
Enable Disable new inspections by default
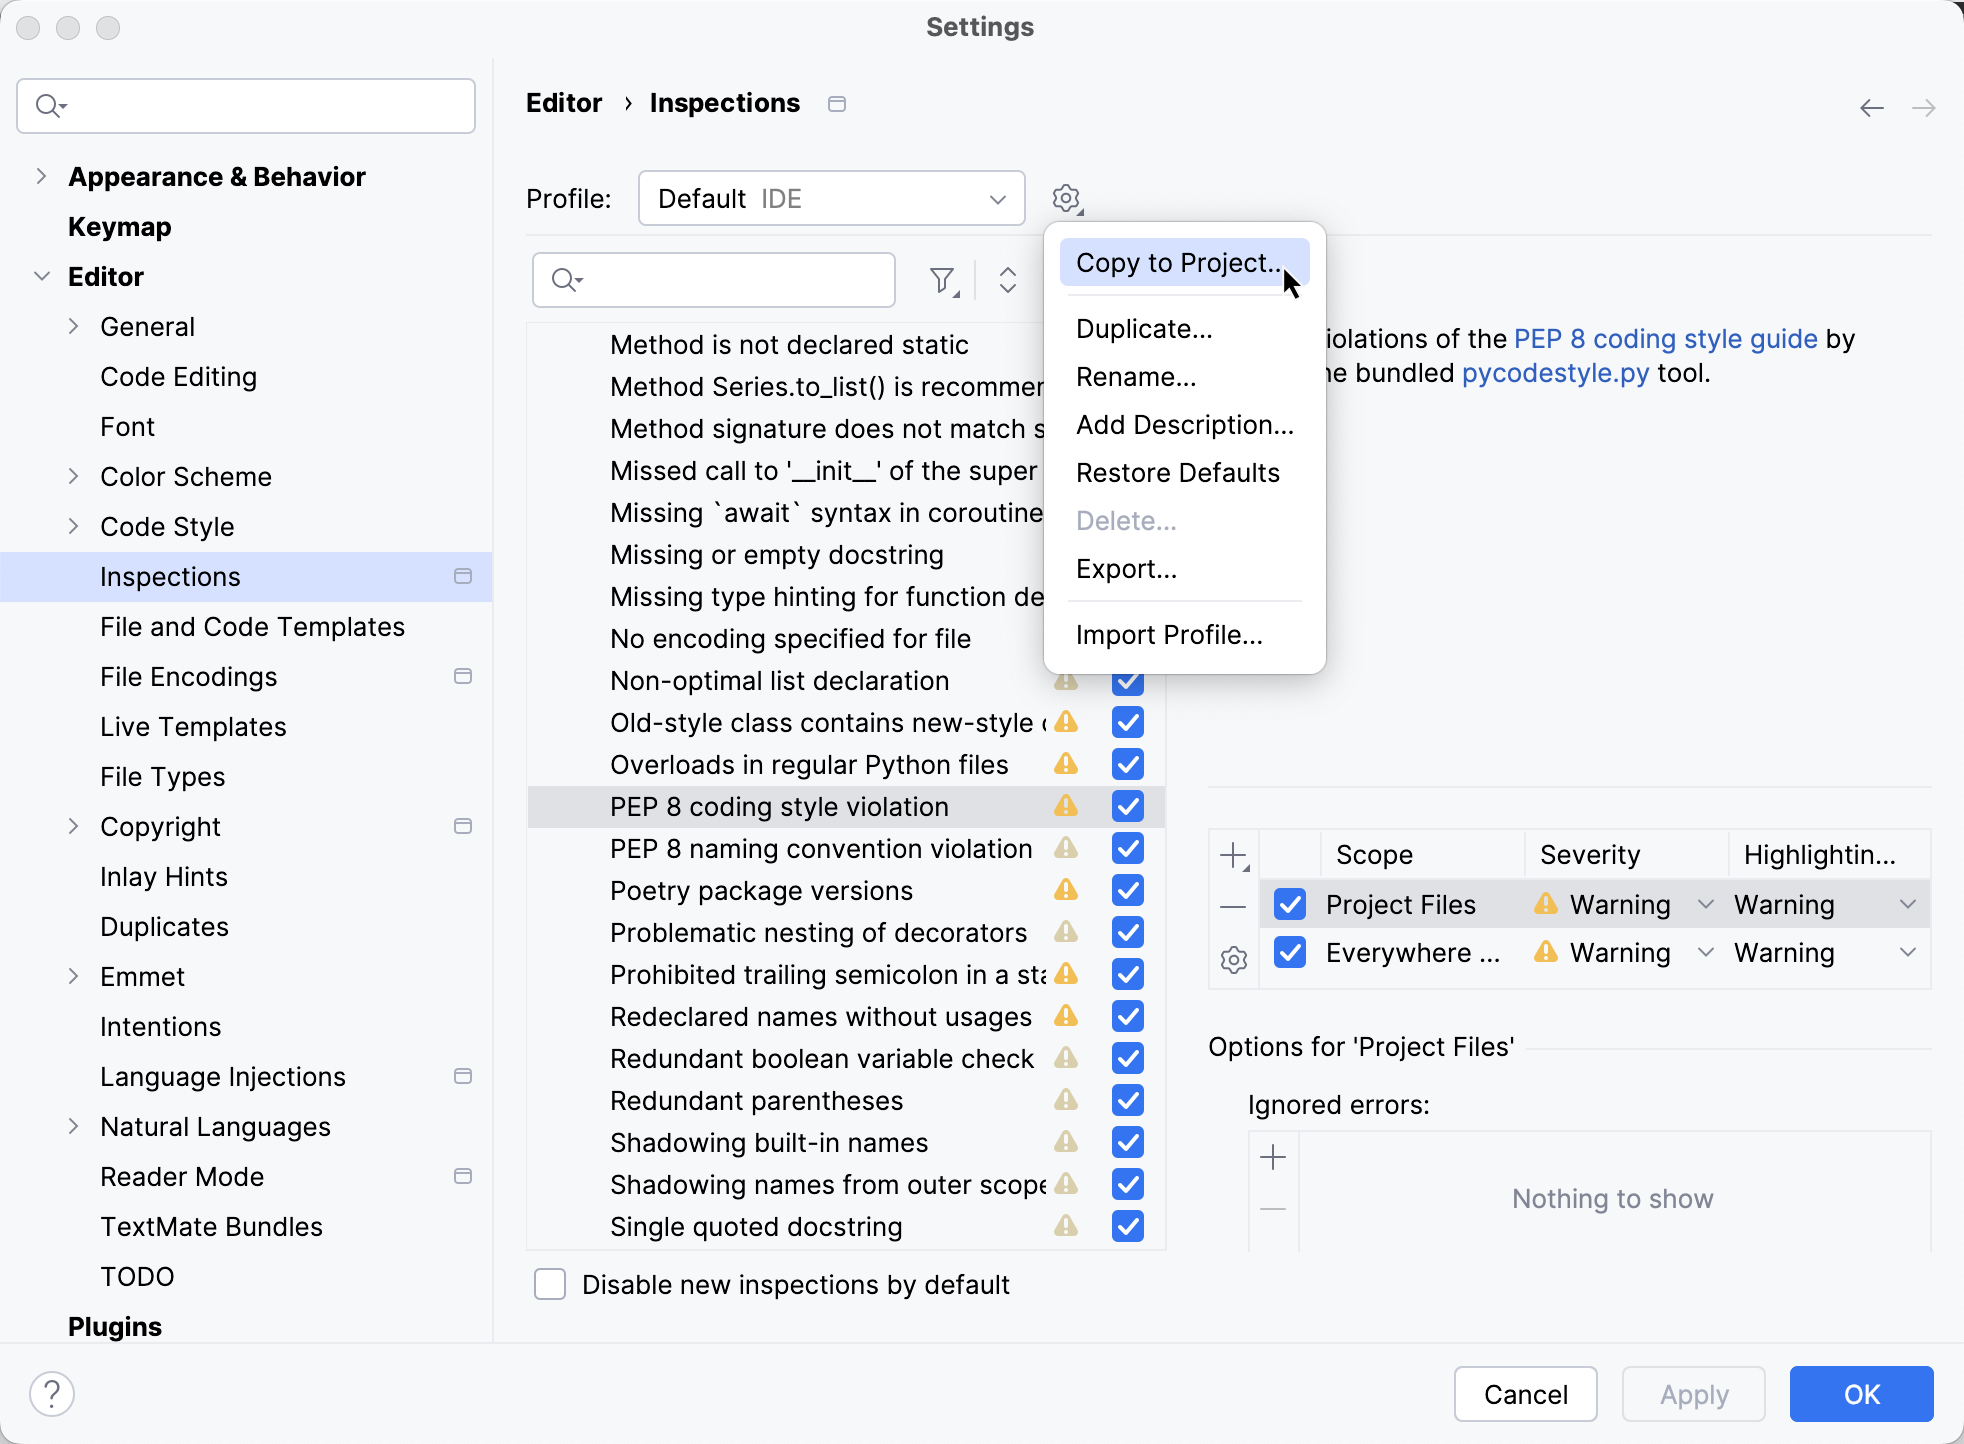coord(550,1284)
